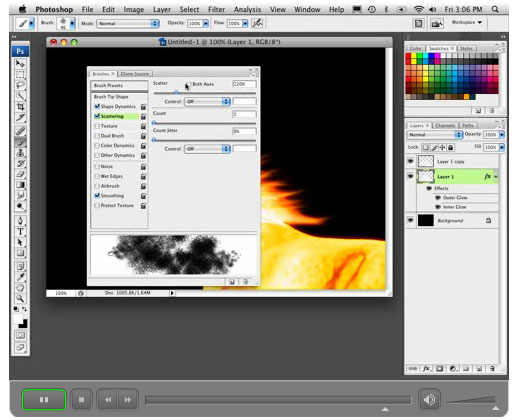Image resolution: width=524 pixels, height=420 pixels.
Task: Hide the Outer Glow effect
Action: [x=438, y=198]
